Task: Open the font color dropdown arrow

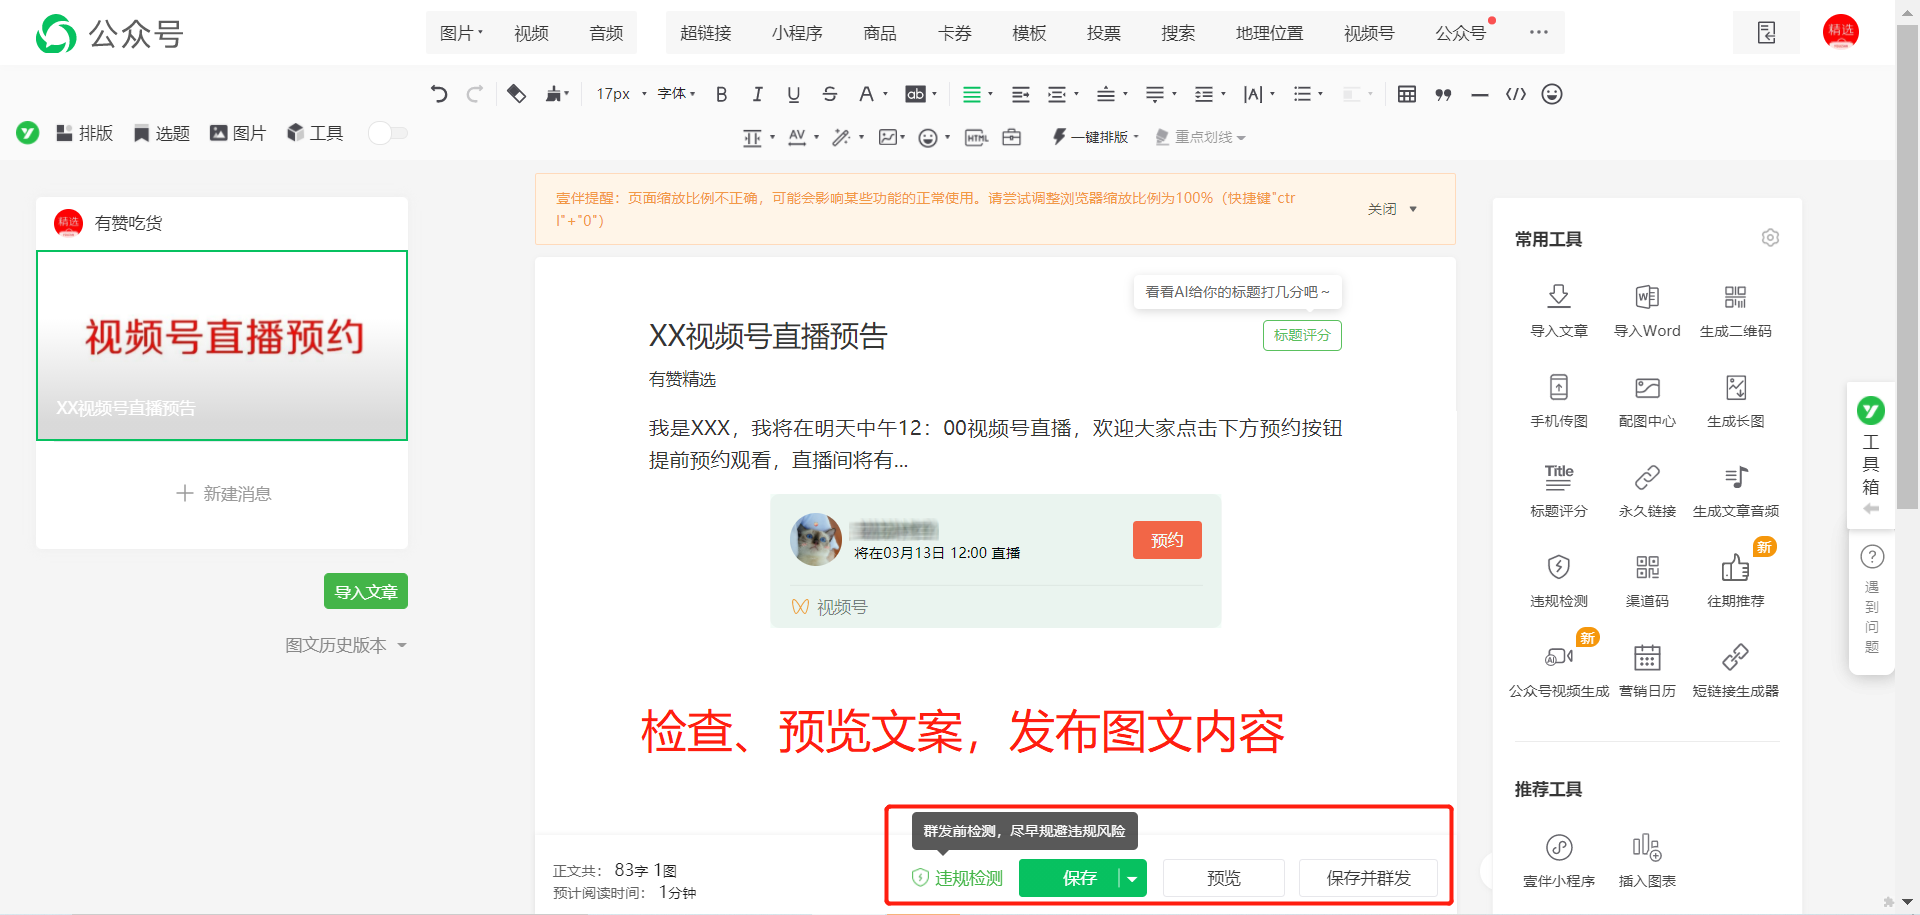Action: tap(885, 94)
